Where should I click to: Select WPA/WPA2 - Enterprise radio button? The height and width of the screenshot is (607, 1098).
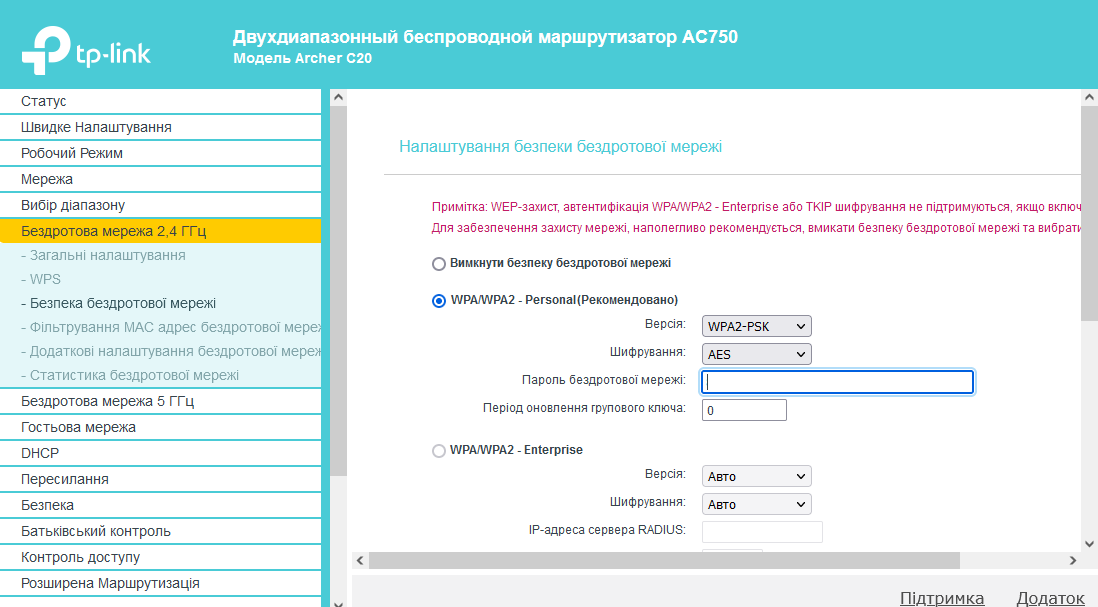click(438, 451)
